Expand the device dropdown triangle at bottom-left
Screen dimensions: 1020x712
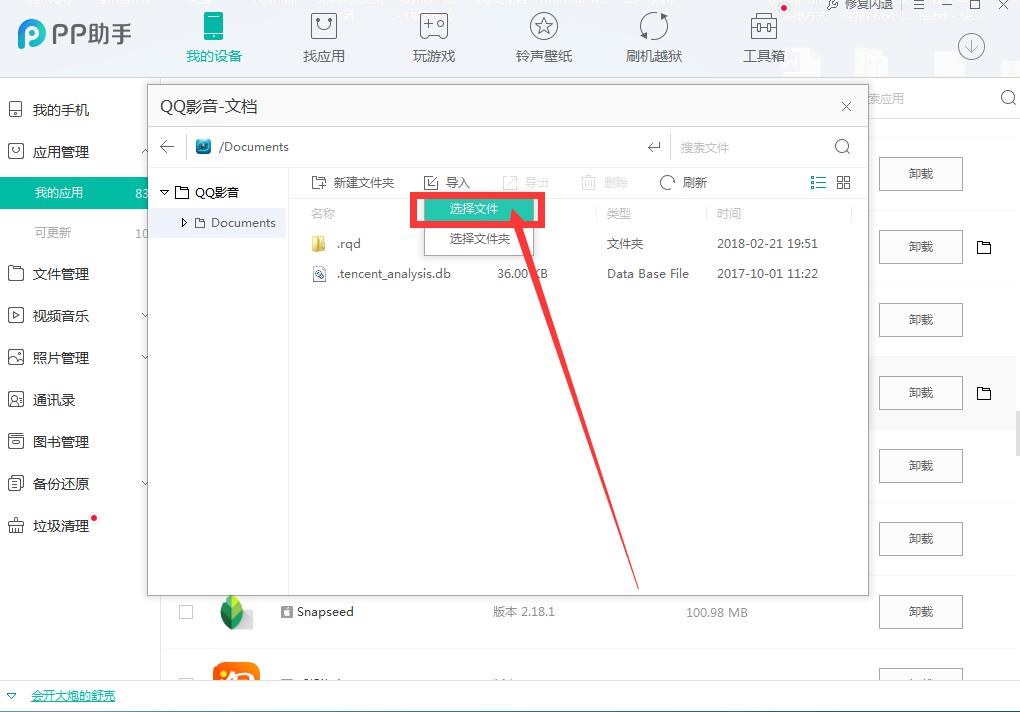coord(11,696)
